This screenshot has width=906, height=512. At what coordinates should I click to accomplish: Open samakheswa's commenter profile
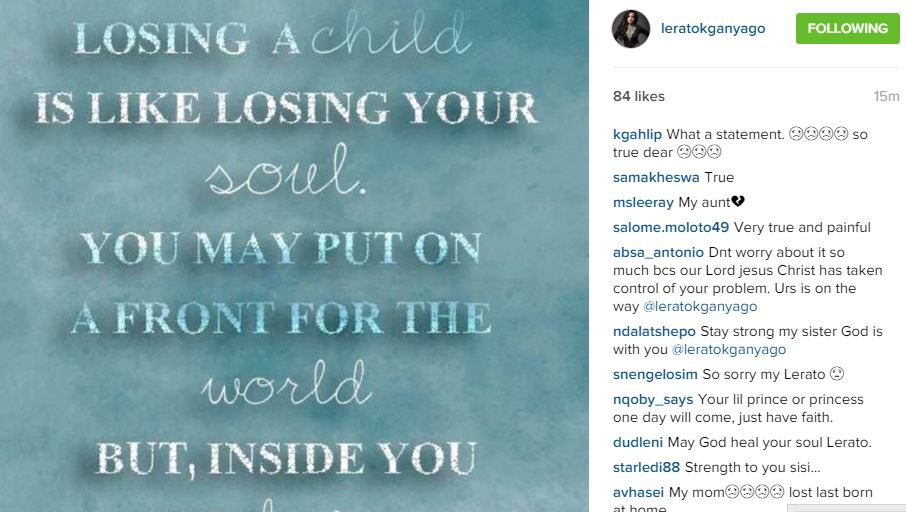656,177
